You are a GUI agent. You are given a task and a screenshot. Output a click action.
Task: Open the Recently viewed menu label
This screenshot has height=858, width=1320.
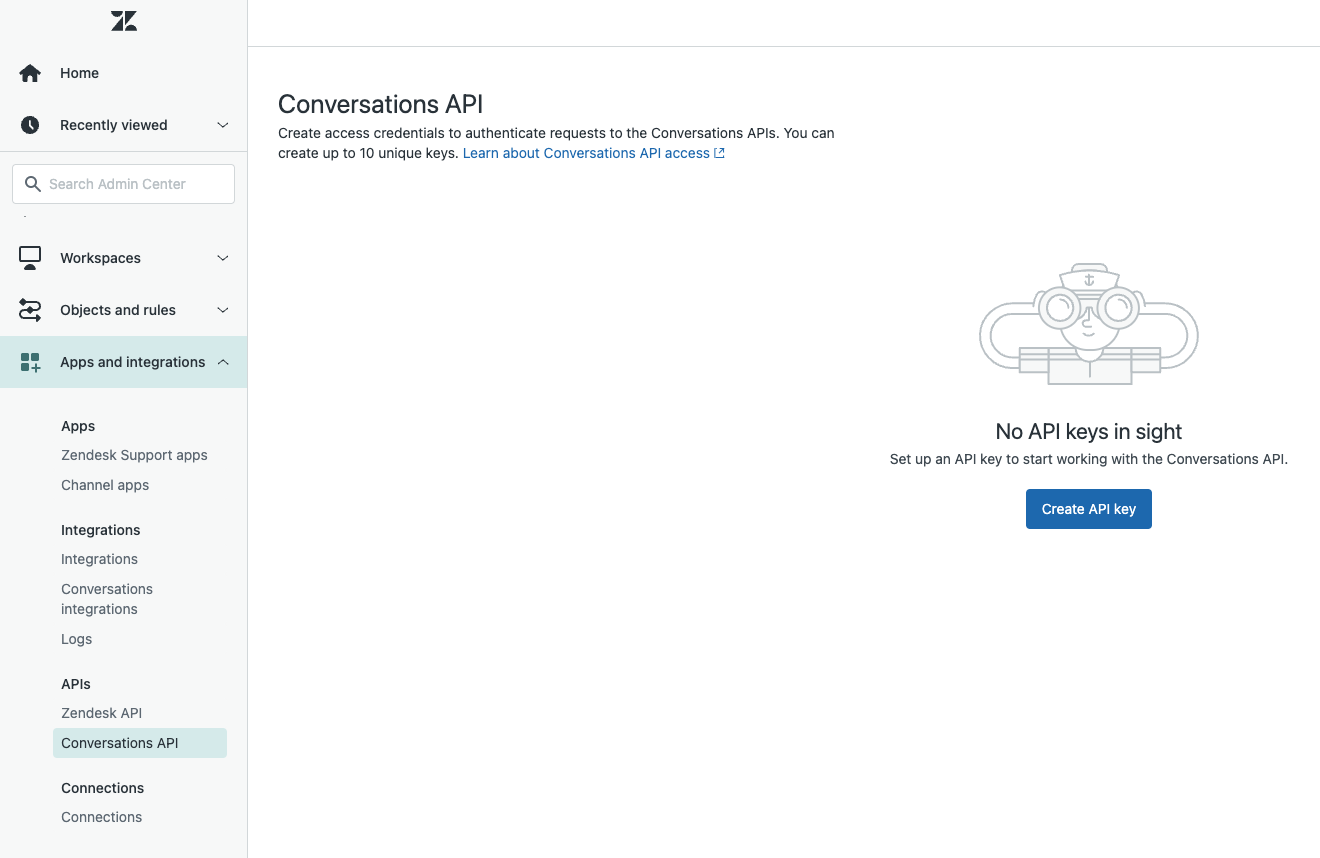(114, 125)
